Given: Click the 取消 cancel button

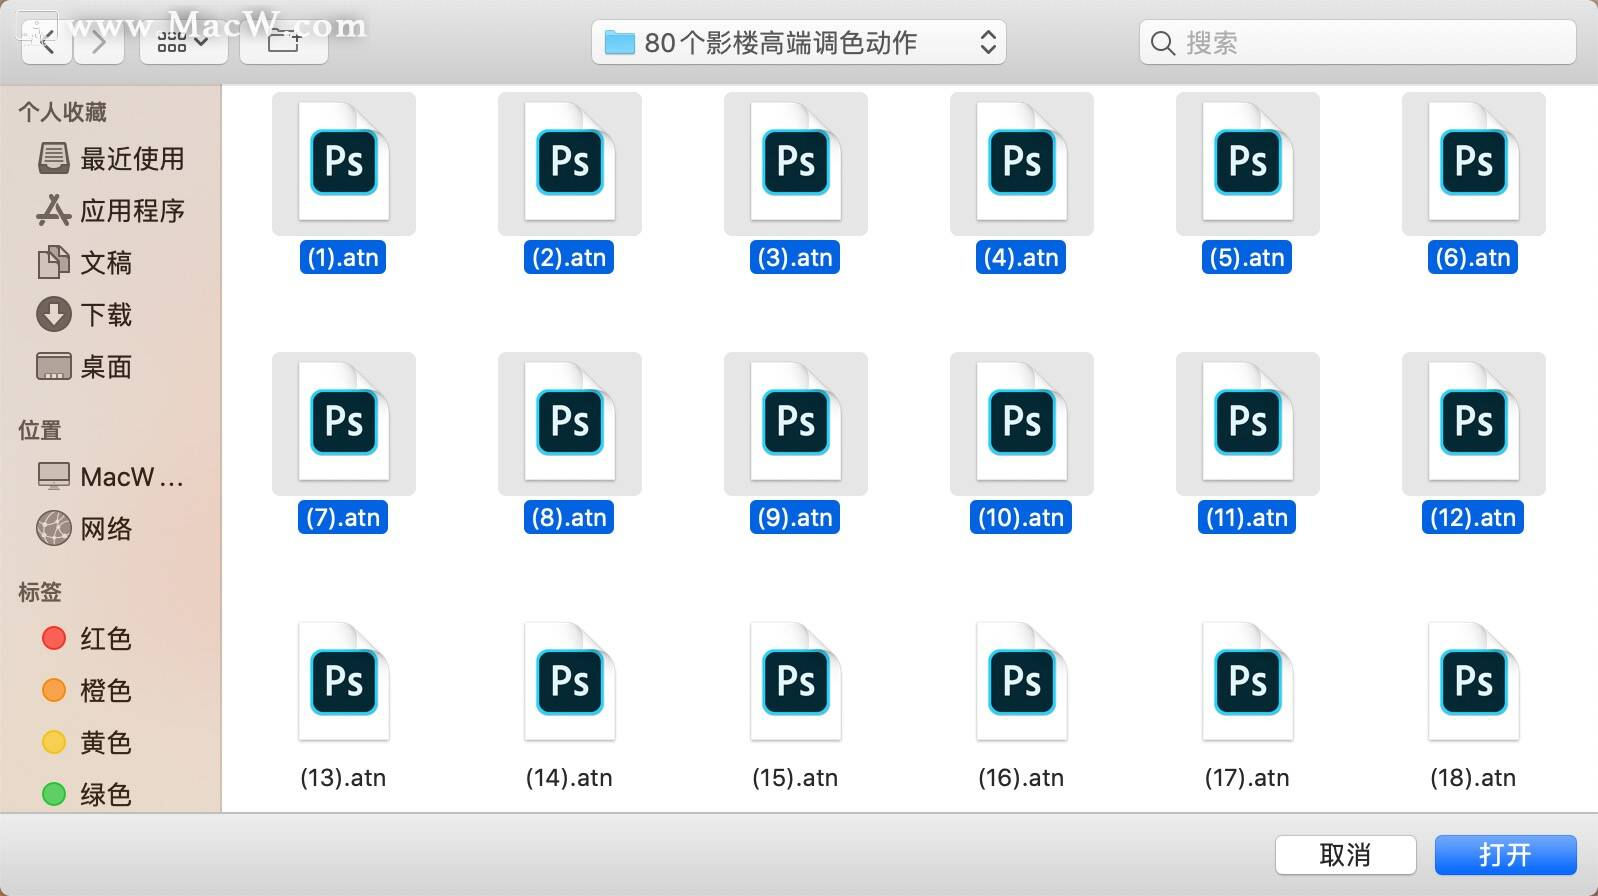Looking at the screenshot, I should pos(1345,855).
